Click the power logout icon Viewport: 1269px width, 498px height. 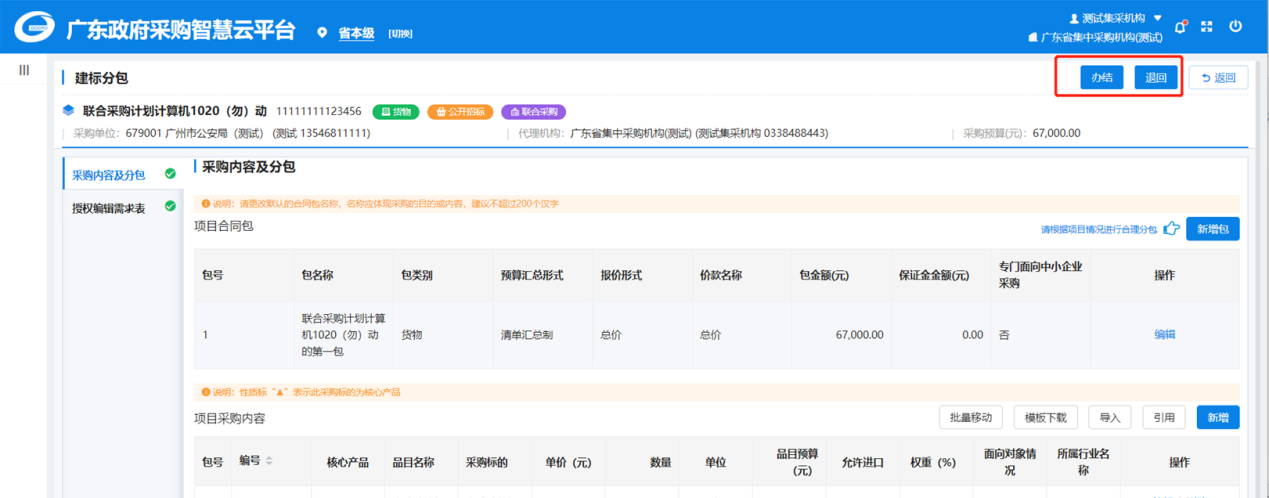(1236, 27)
